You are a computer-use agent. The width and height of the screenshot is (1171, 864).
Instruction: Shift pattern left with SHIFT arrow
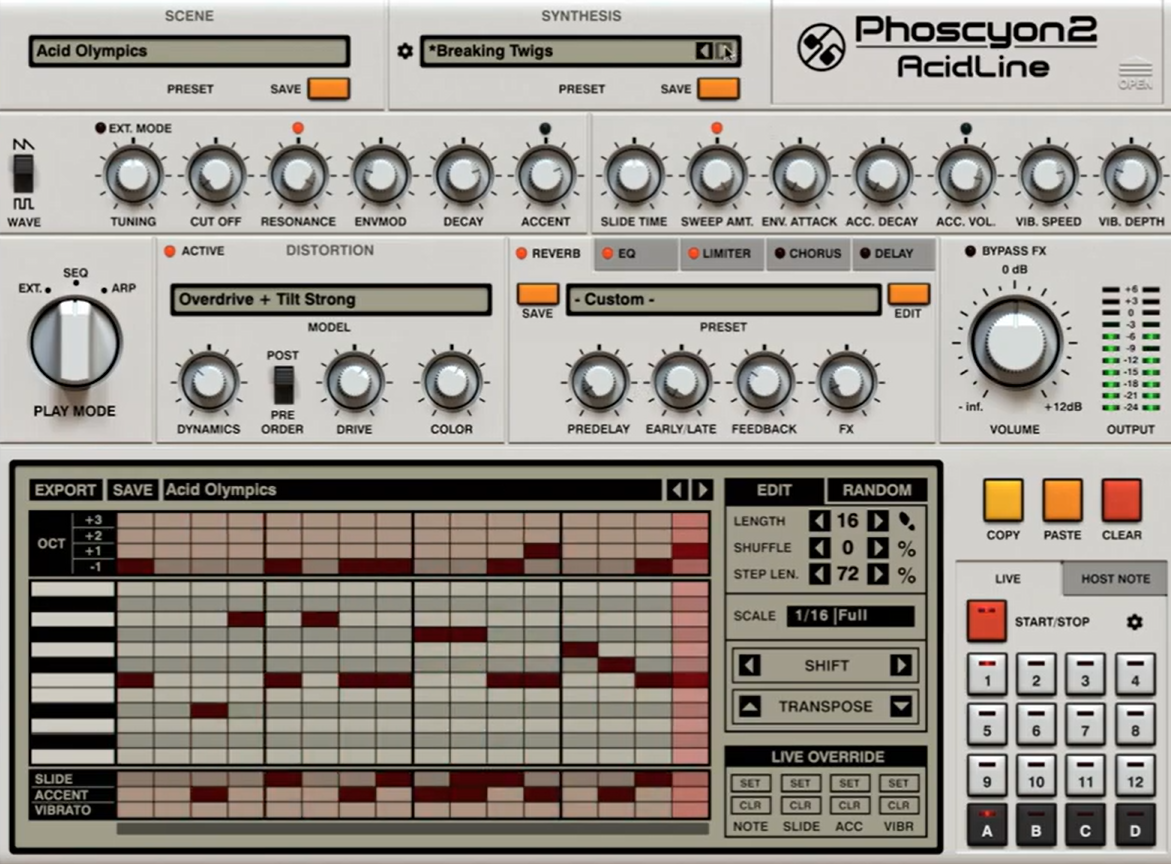[750, 665]
